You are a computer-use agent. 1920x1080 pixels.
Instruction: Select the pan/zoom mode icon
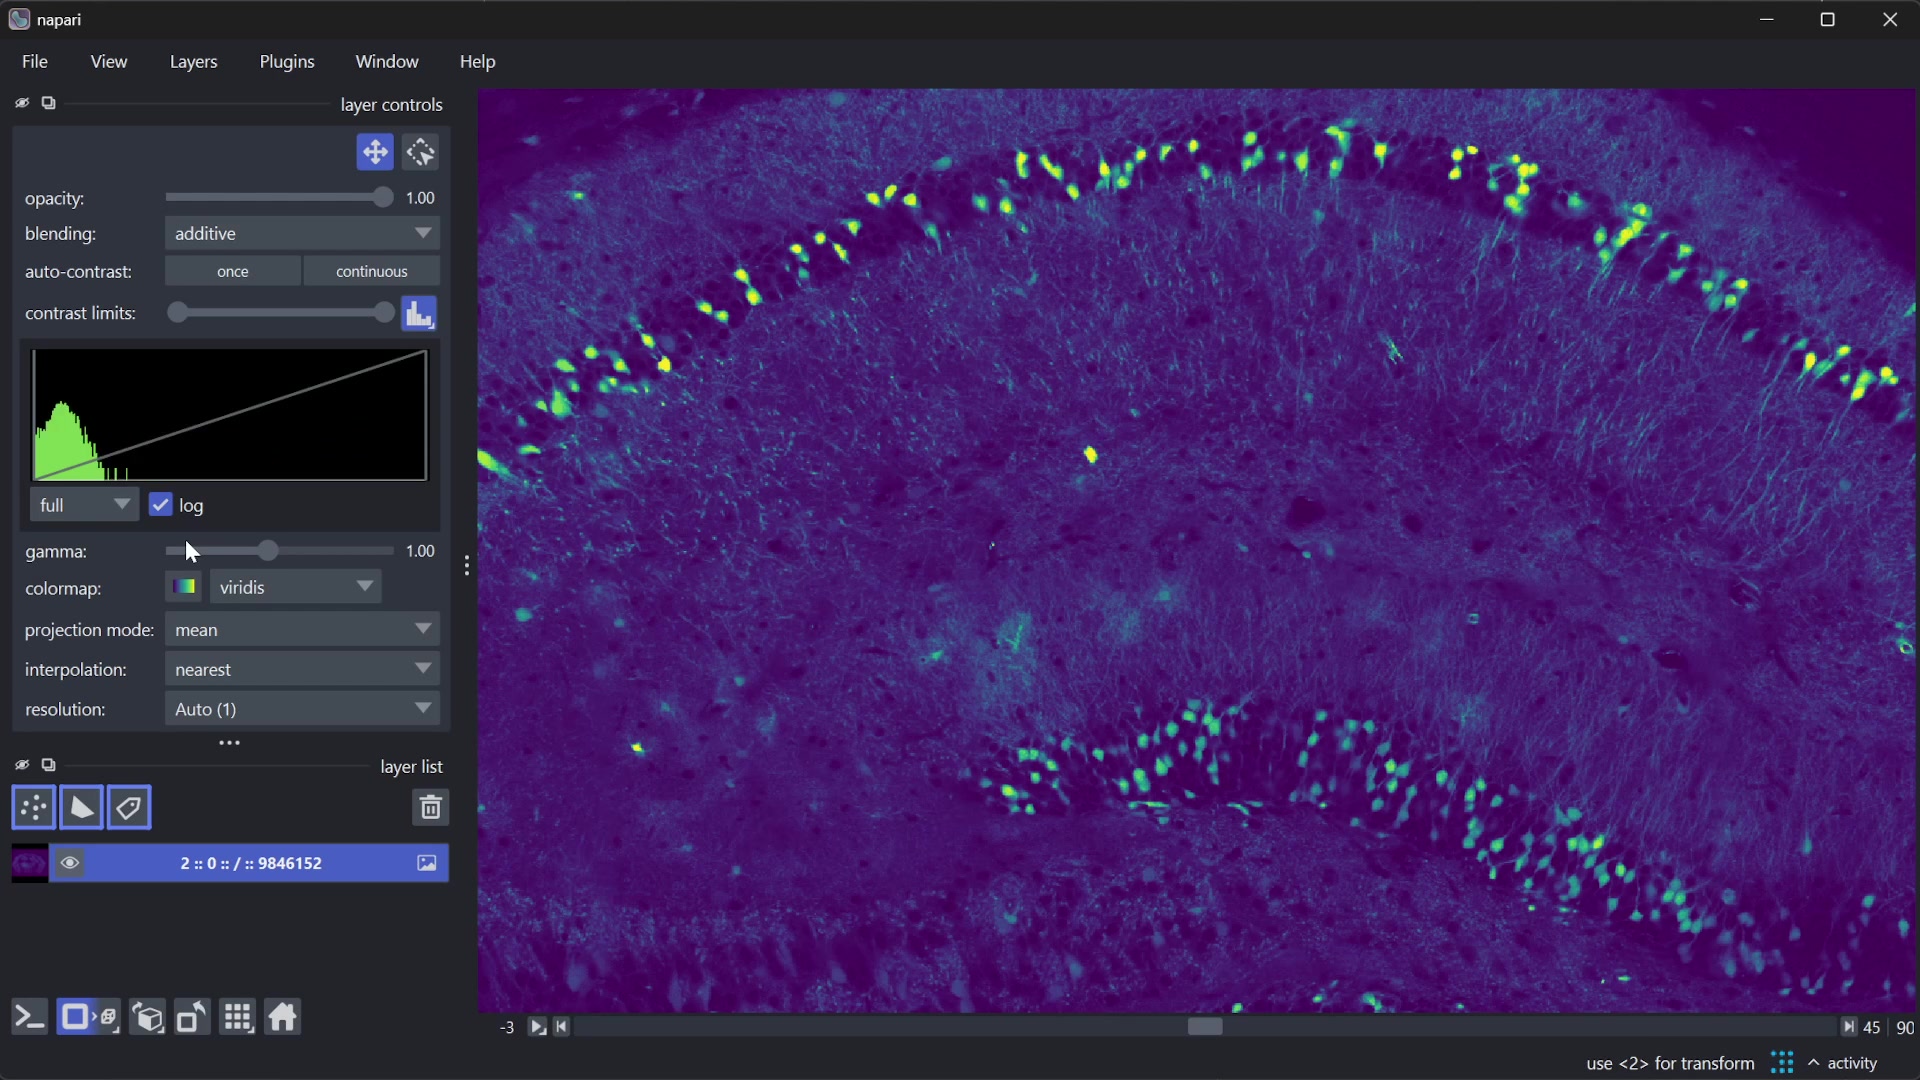pyautogui.click(x=374, y=153)
